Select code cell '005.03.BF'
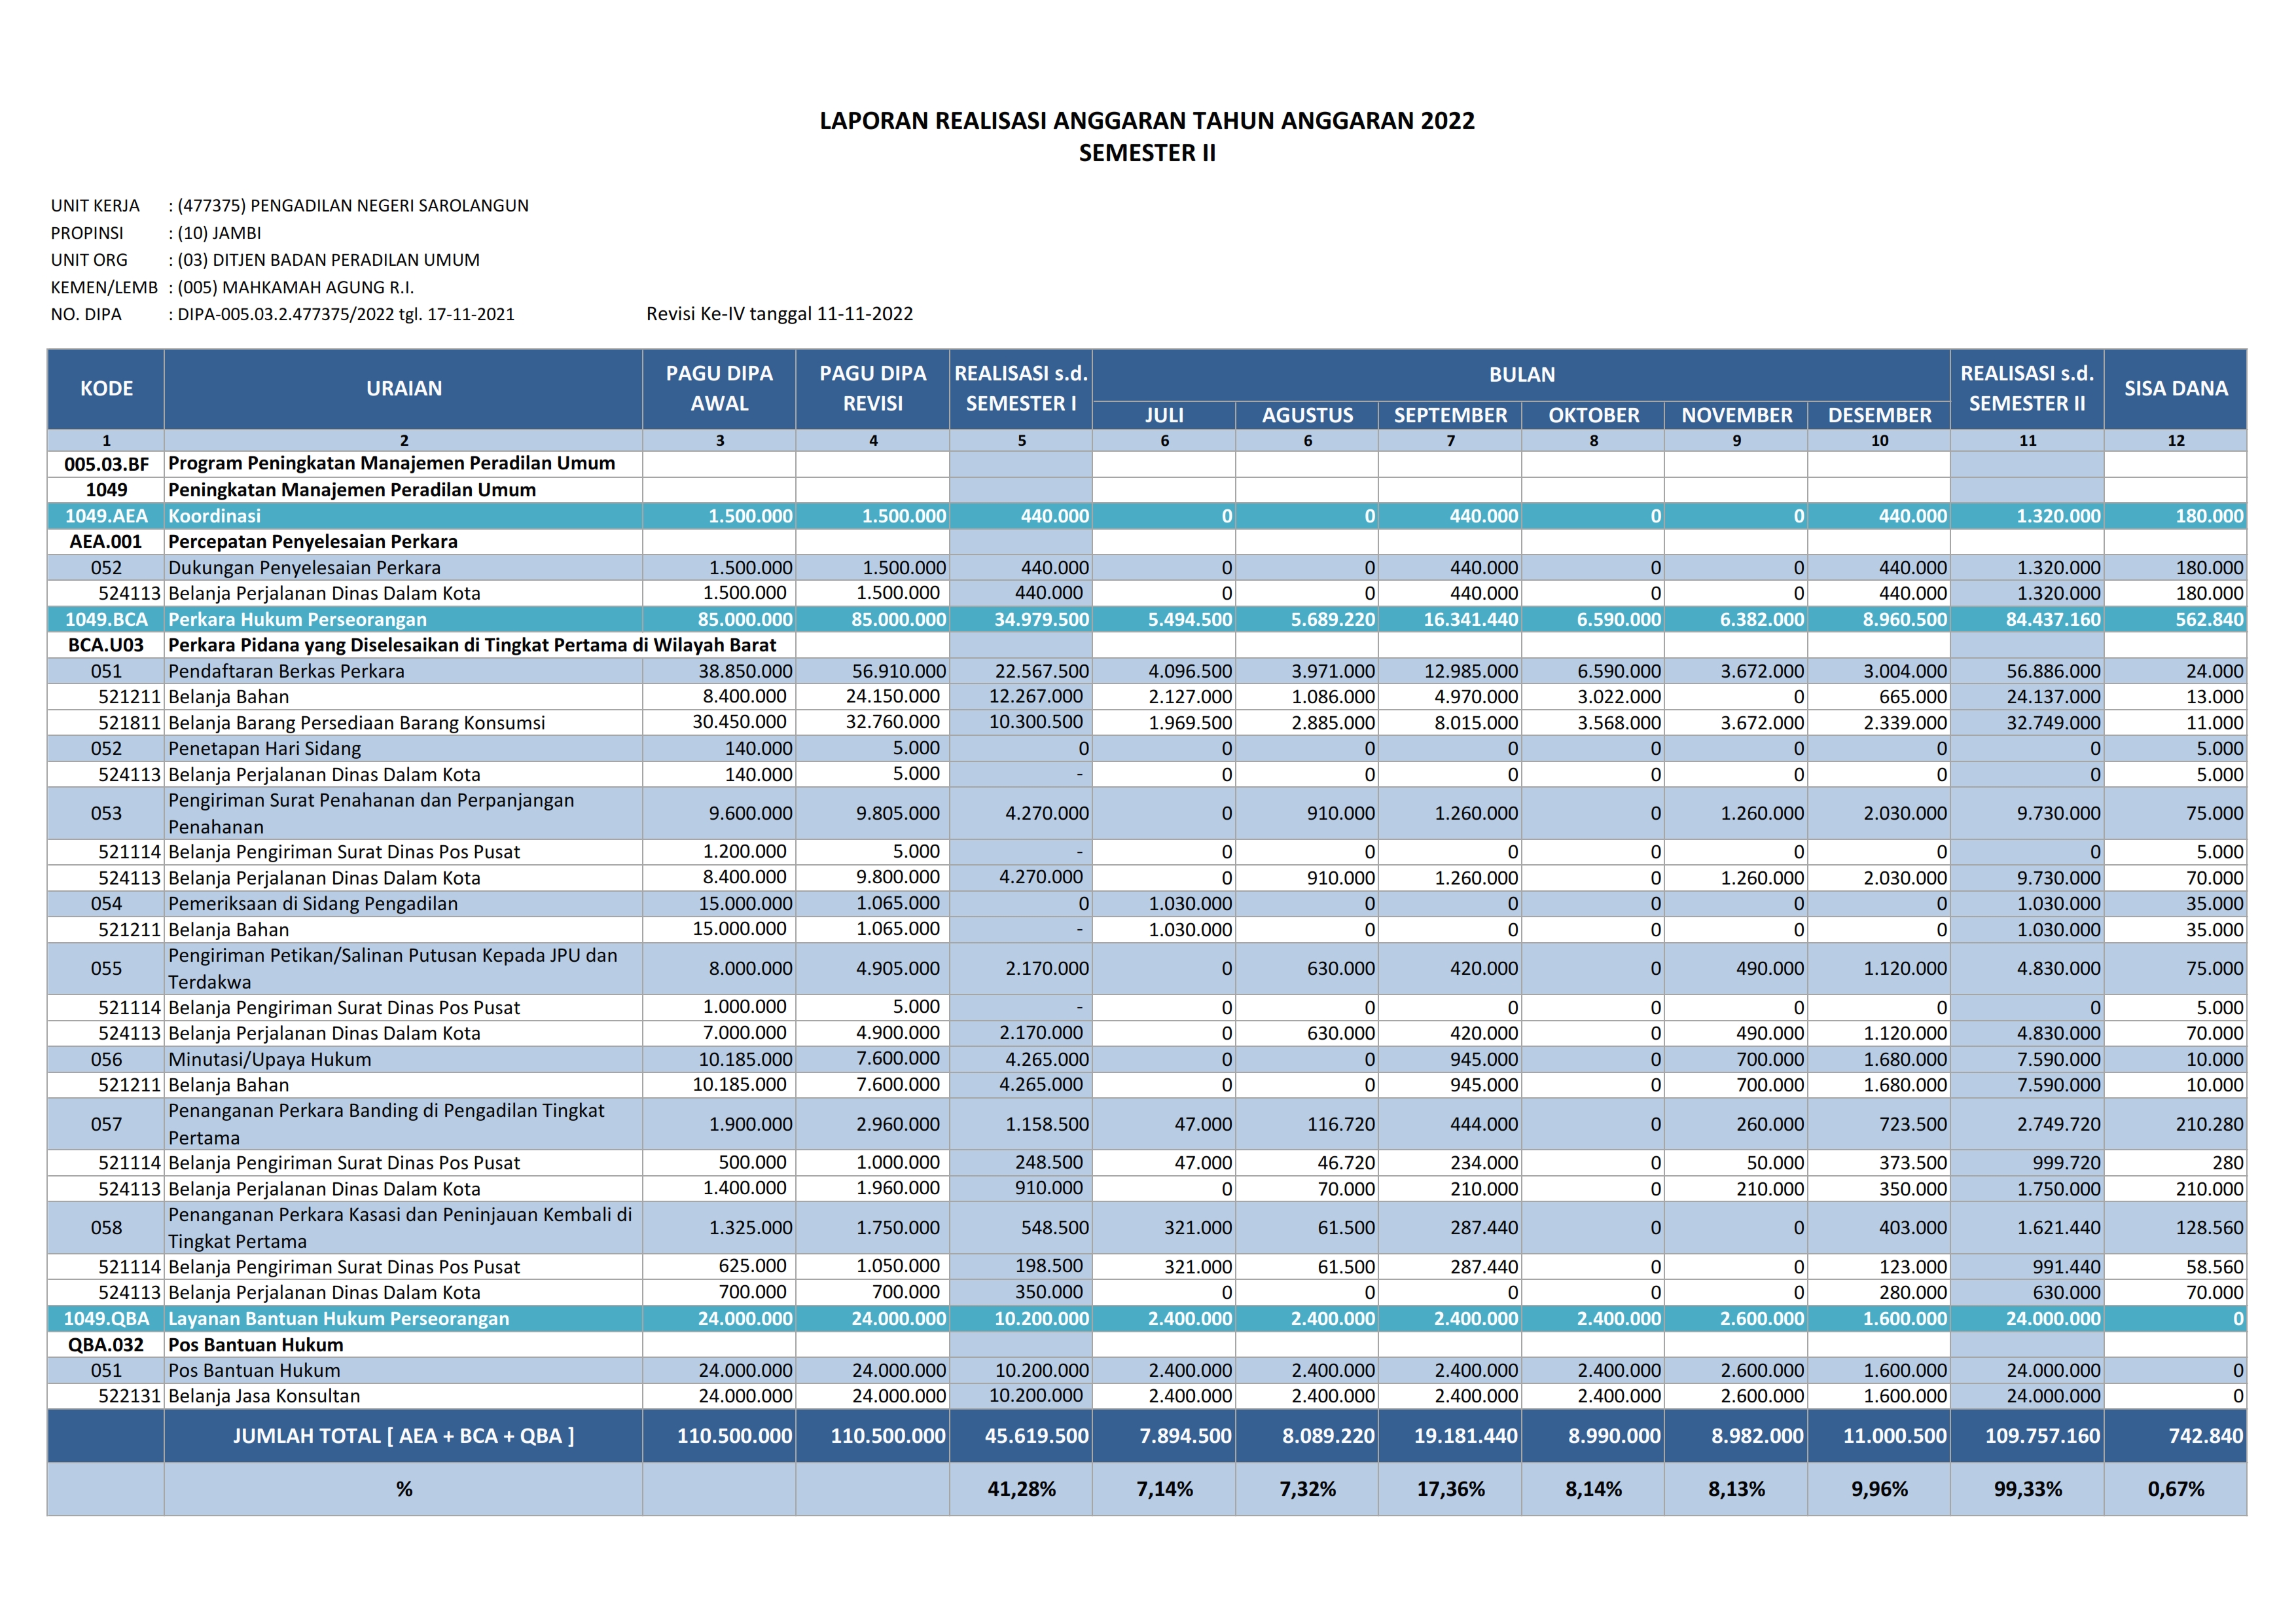This screenshot has height=1623, width=2296. tap(106, 464)
